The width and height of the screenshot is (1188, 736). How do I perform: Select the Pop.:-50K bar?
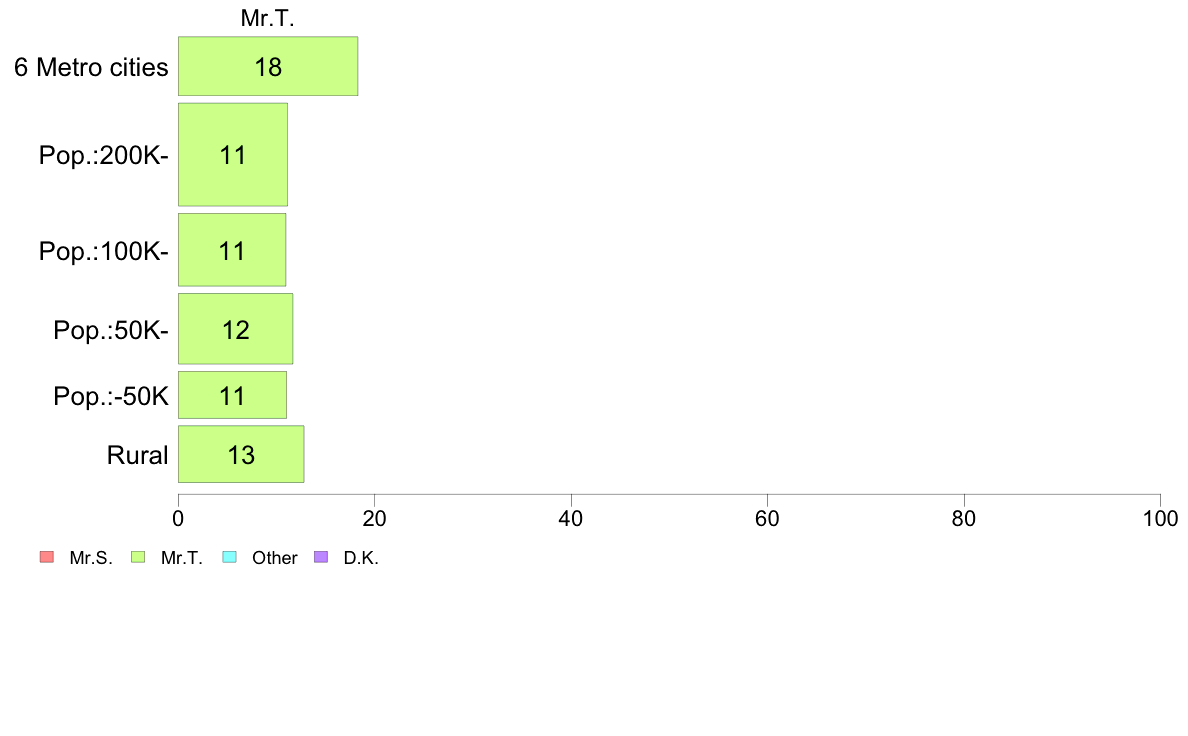click(233, 395)
